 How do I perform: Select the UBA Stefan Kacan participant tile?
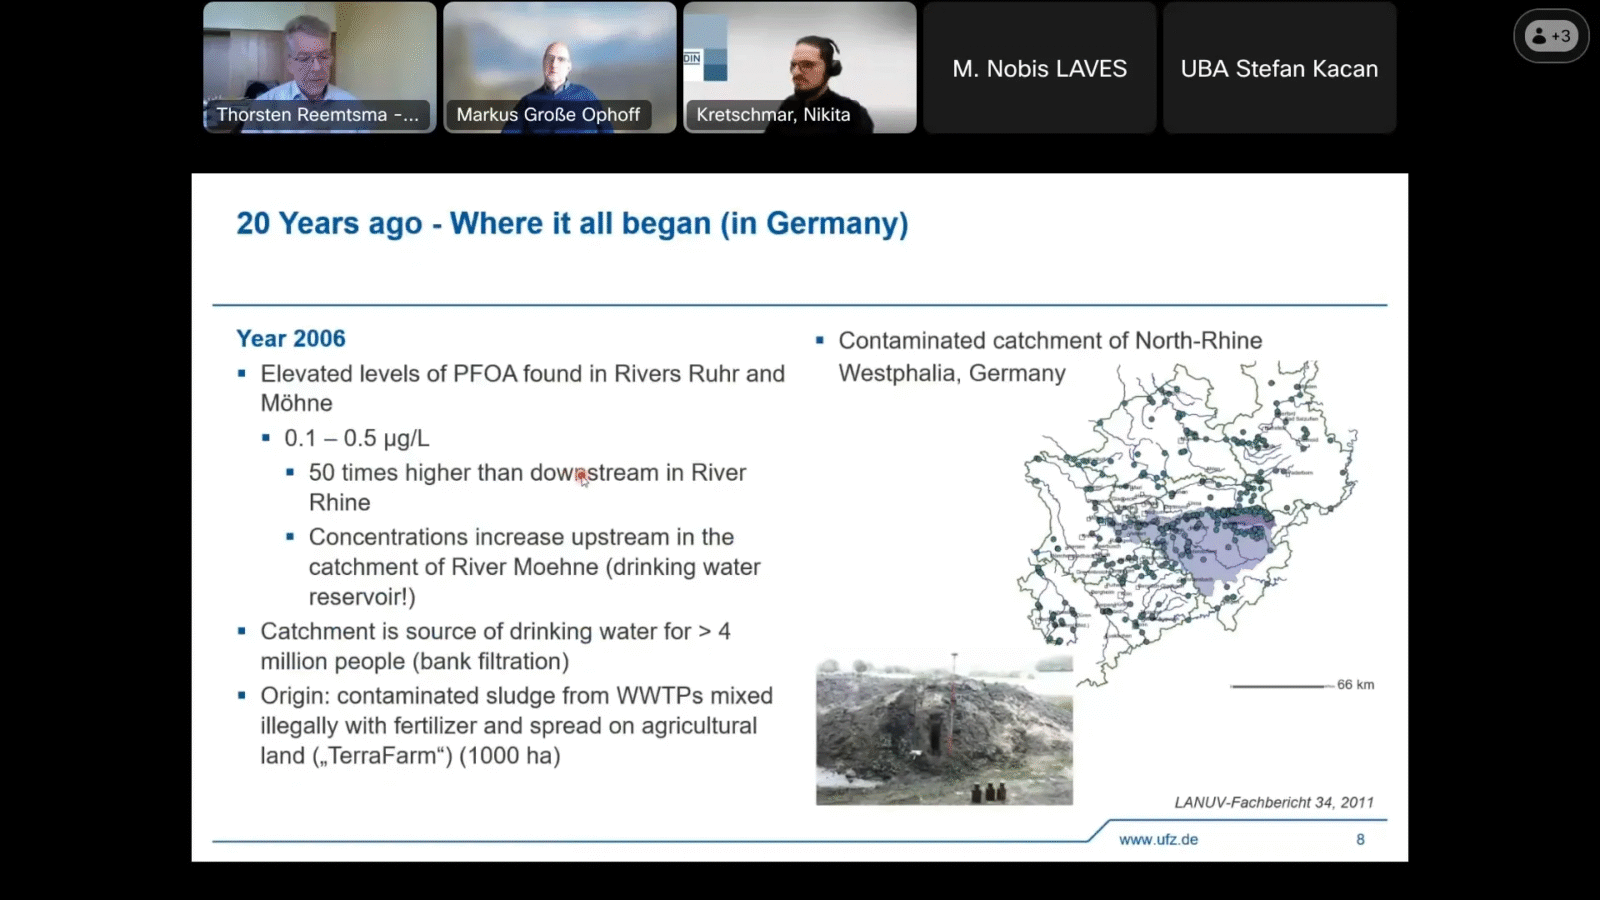pyautogui.click(x=1279, y=68)
